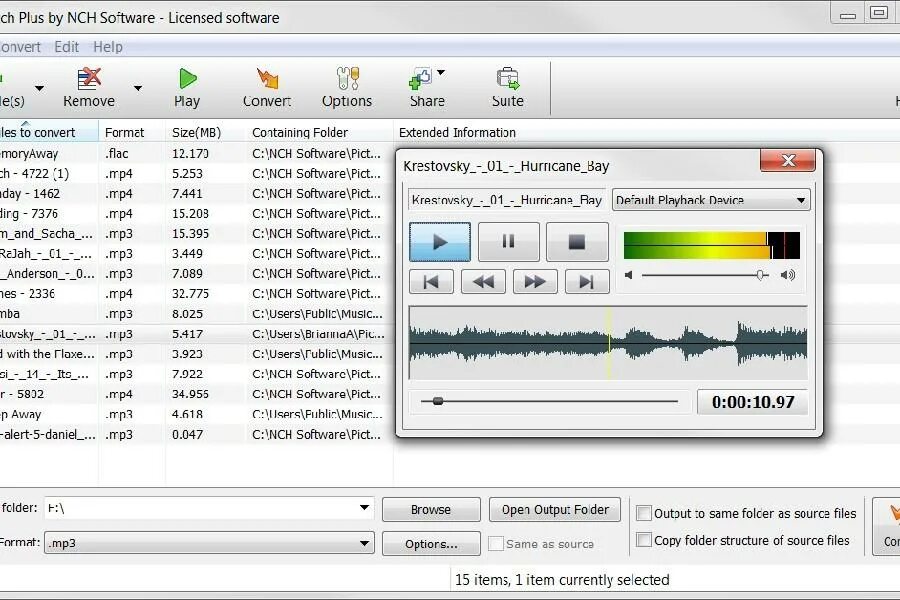The height and width of the screenshot is (600, 900).
Task: Click the yellow waveform position marker
Action: [609, 343]
